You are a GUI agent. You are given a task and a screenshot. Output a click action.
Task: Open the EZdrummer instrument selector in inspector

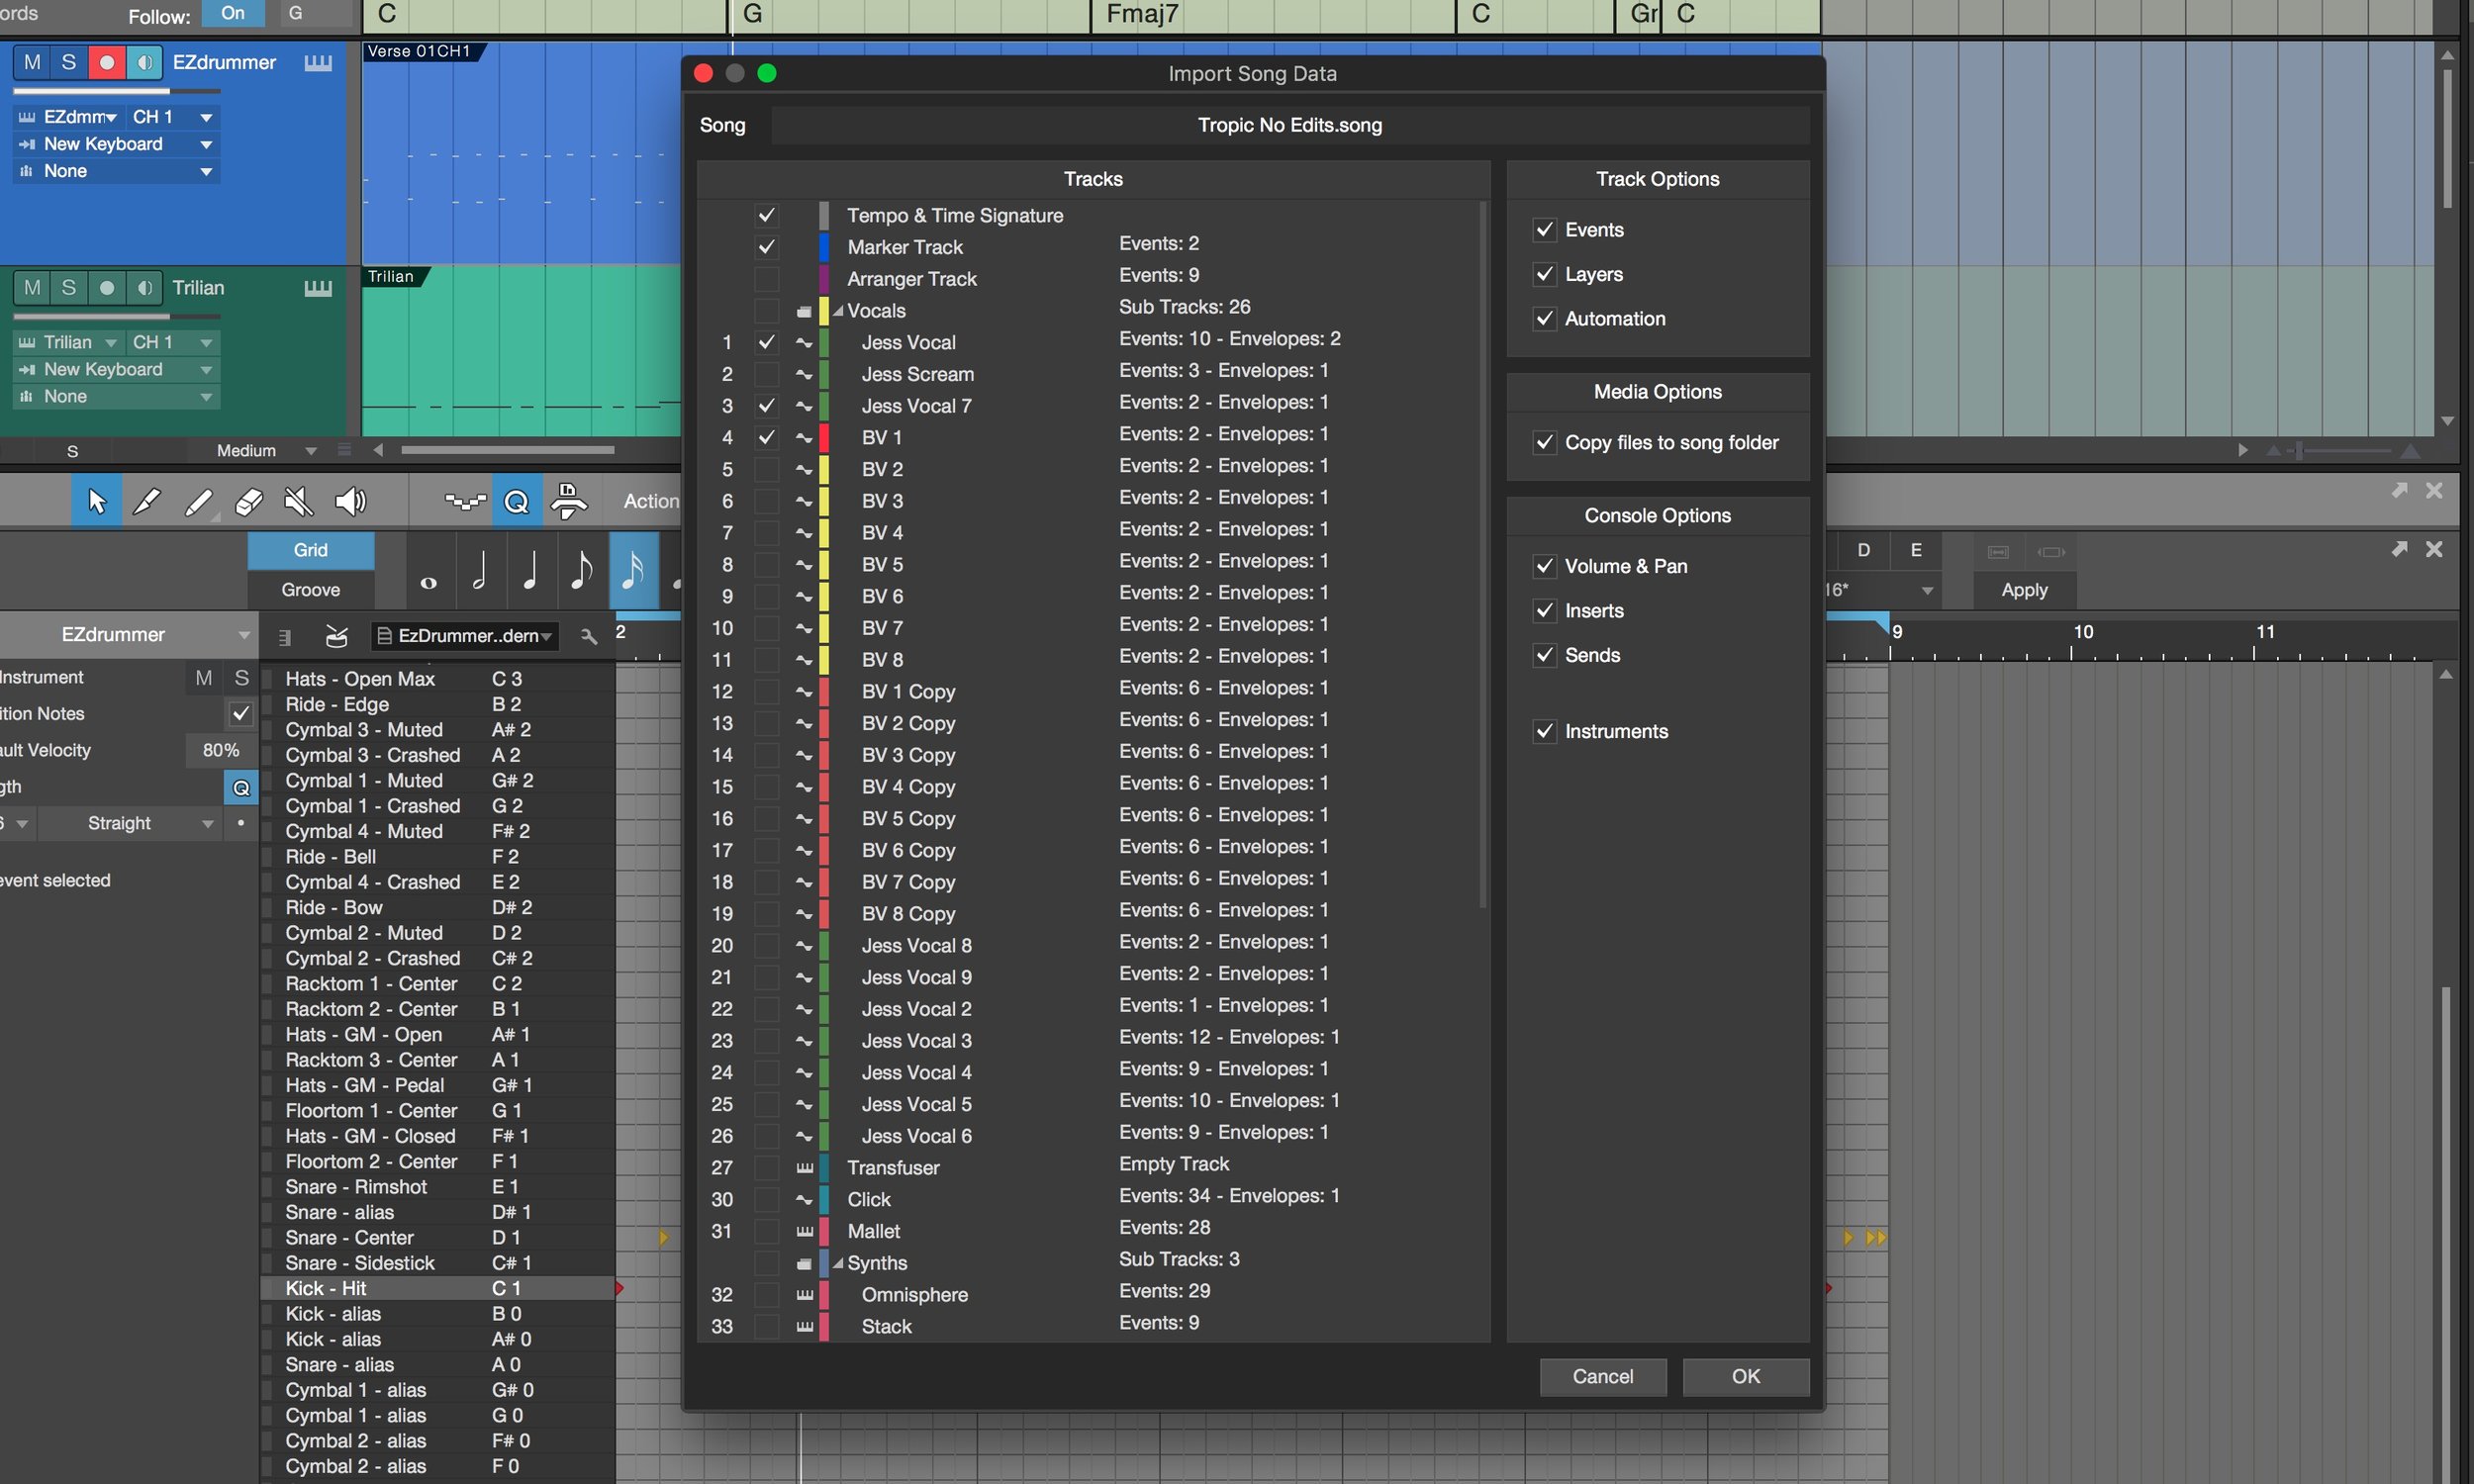coord(128,635)
